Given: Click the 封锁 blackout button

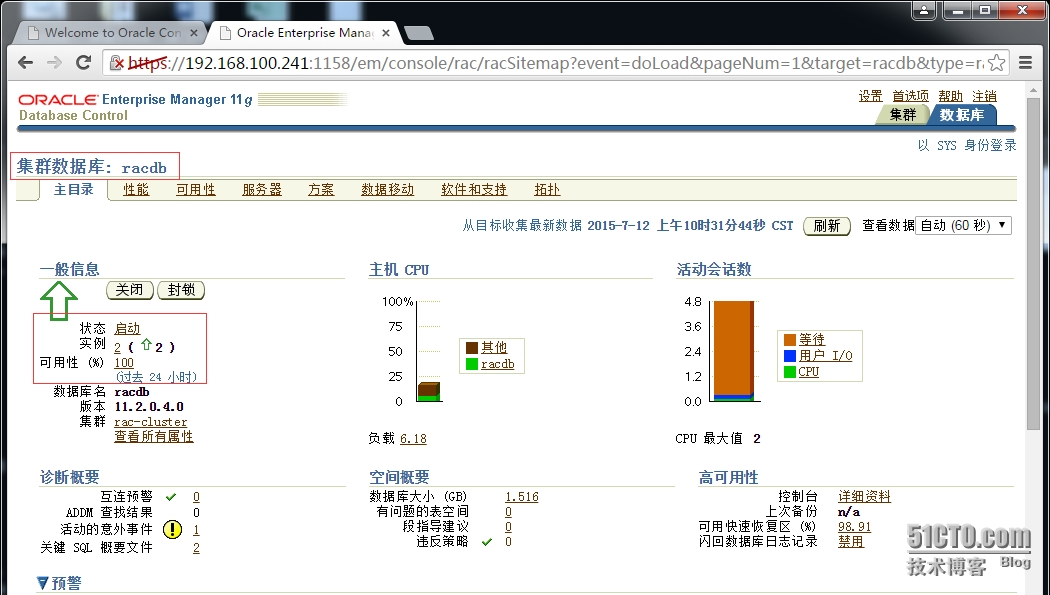Looking at the screenshot, I should pos(181,290).
